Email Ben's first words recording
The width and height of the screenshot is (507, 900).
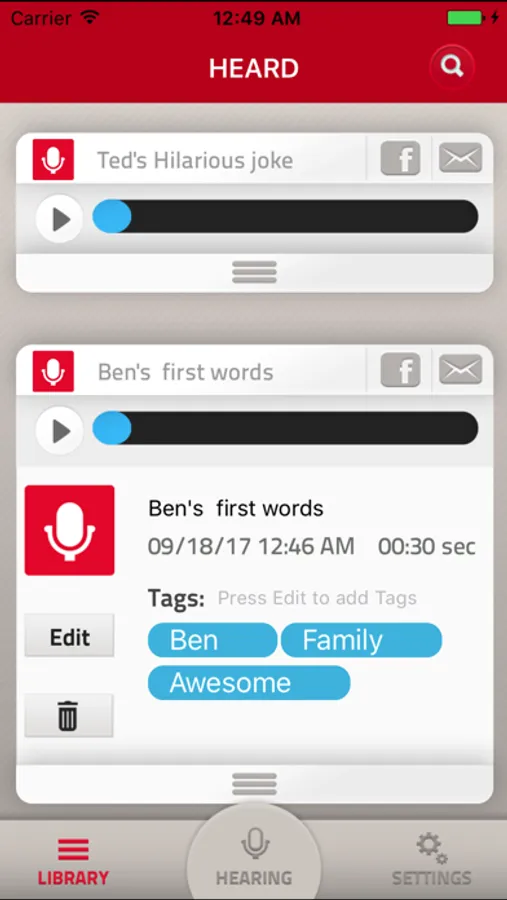460,369
